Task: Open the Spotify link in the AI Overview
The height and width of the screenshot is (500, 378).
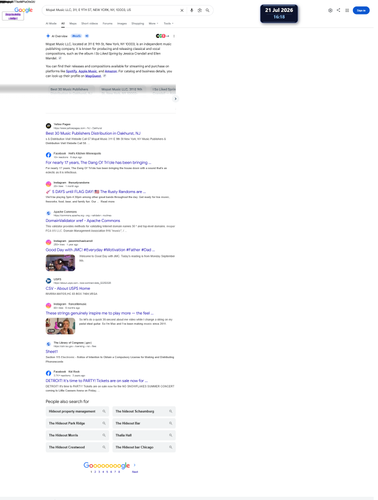Action: click(71, 71)
